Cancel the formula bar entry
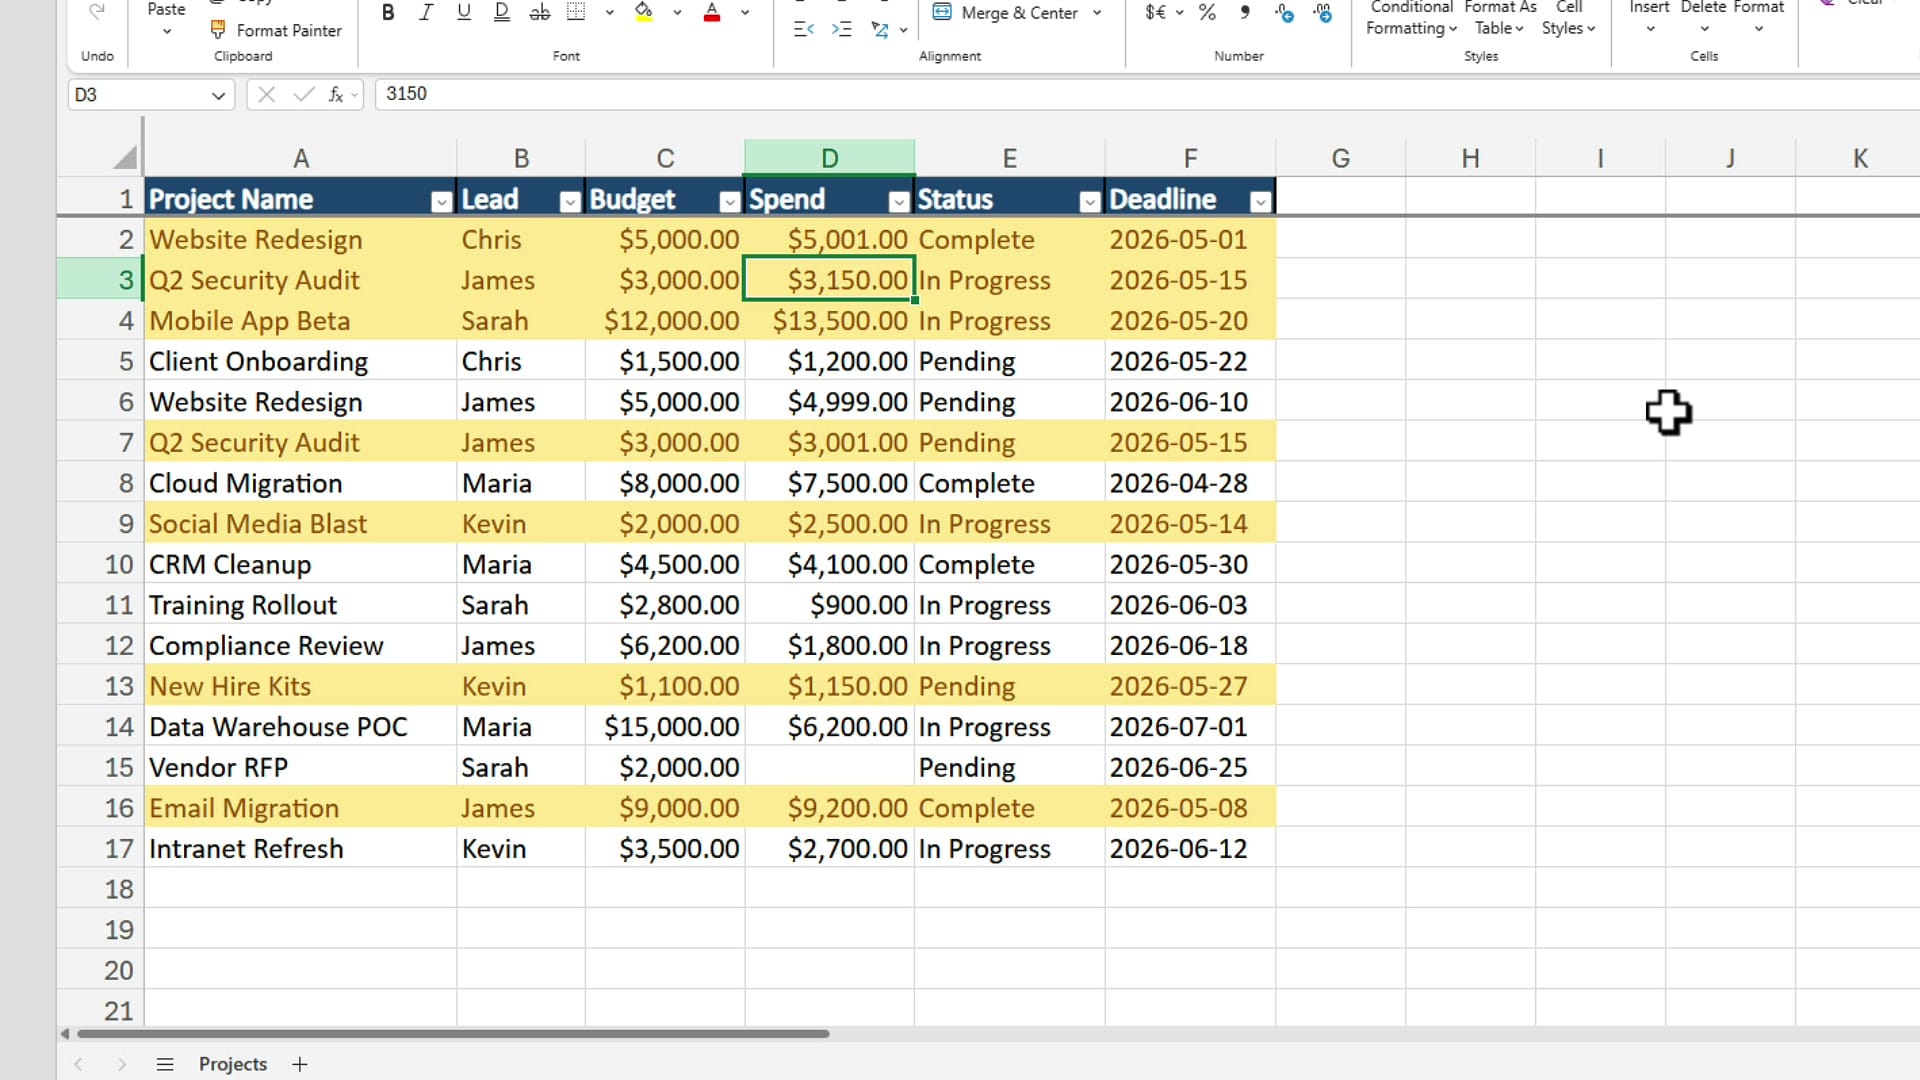Screen dimensions: 1920x1080 (x=266, y=94)
